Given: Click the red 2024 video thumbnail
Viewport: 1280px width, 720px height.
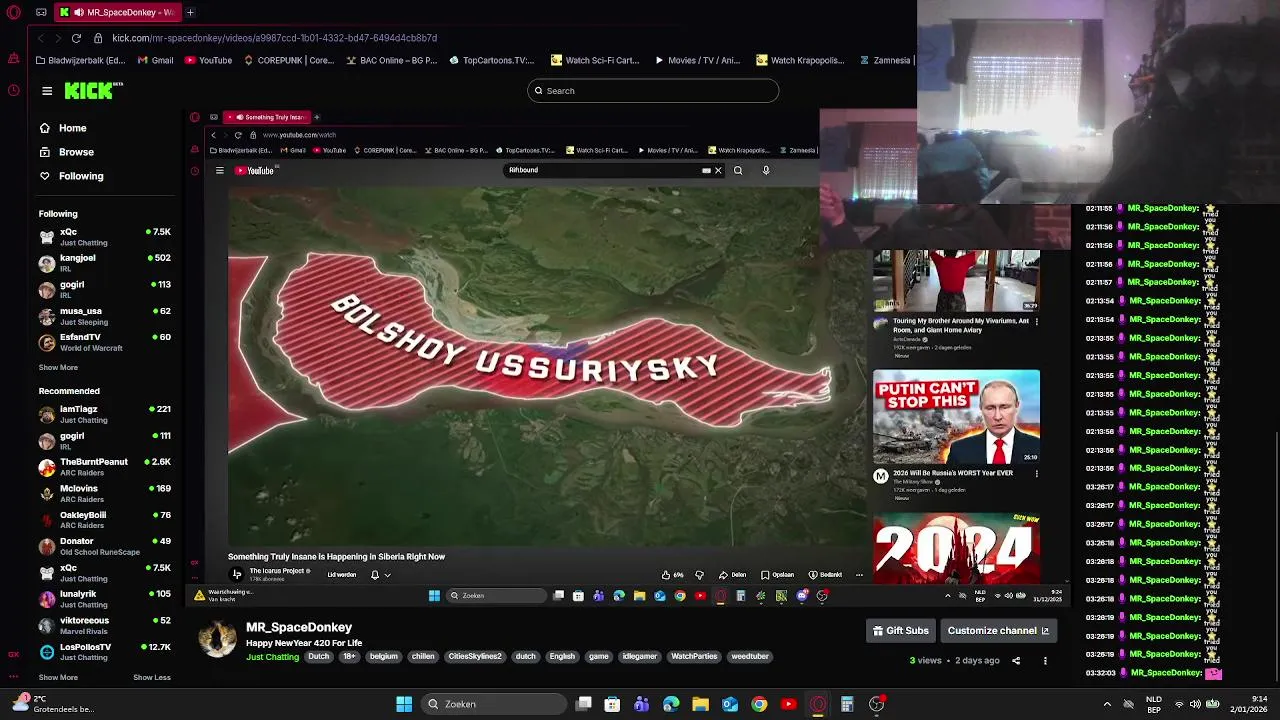Looking at the screenshot, I should tap(956, 548).
